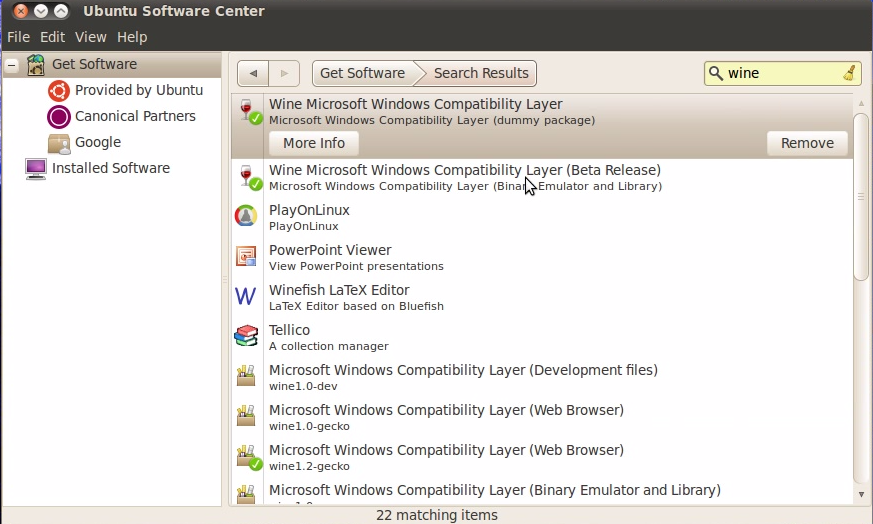This screenshot has width=873, height=524.
Task: Click the package icon for wine1.0-gecko
Action: pos(246,416)
